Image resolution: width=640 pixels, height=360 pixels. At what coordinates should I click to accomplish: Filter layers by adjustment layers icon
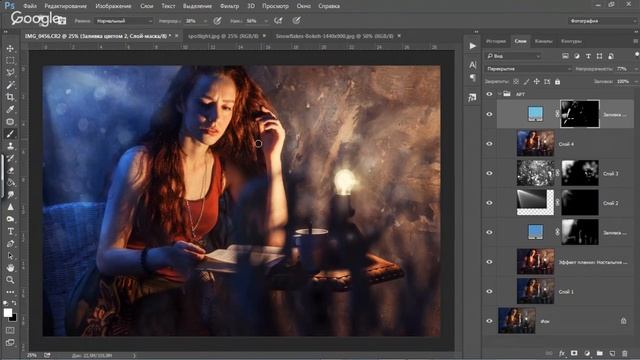click(x=577, y=56)
